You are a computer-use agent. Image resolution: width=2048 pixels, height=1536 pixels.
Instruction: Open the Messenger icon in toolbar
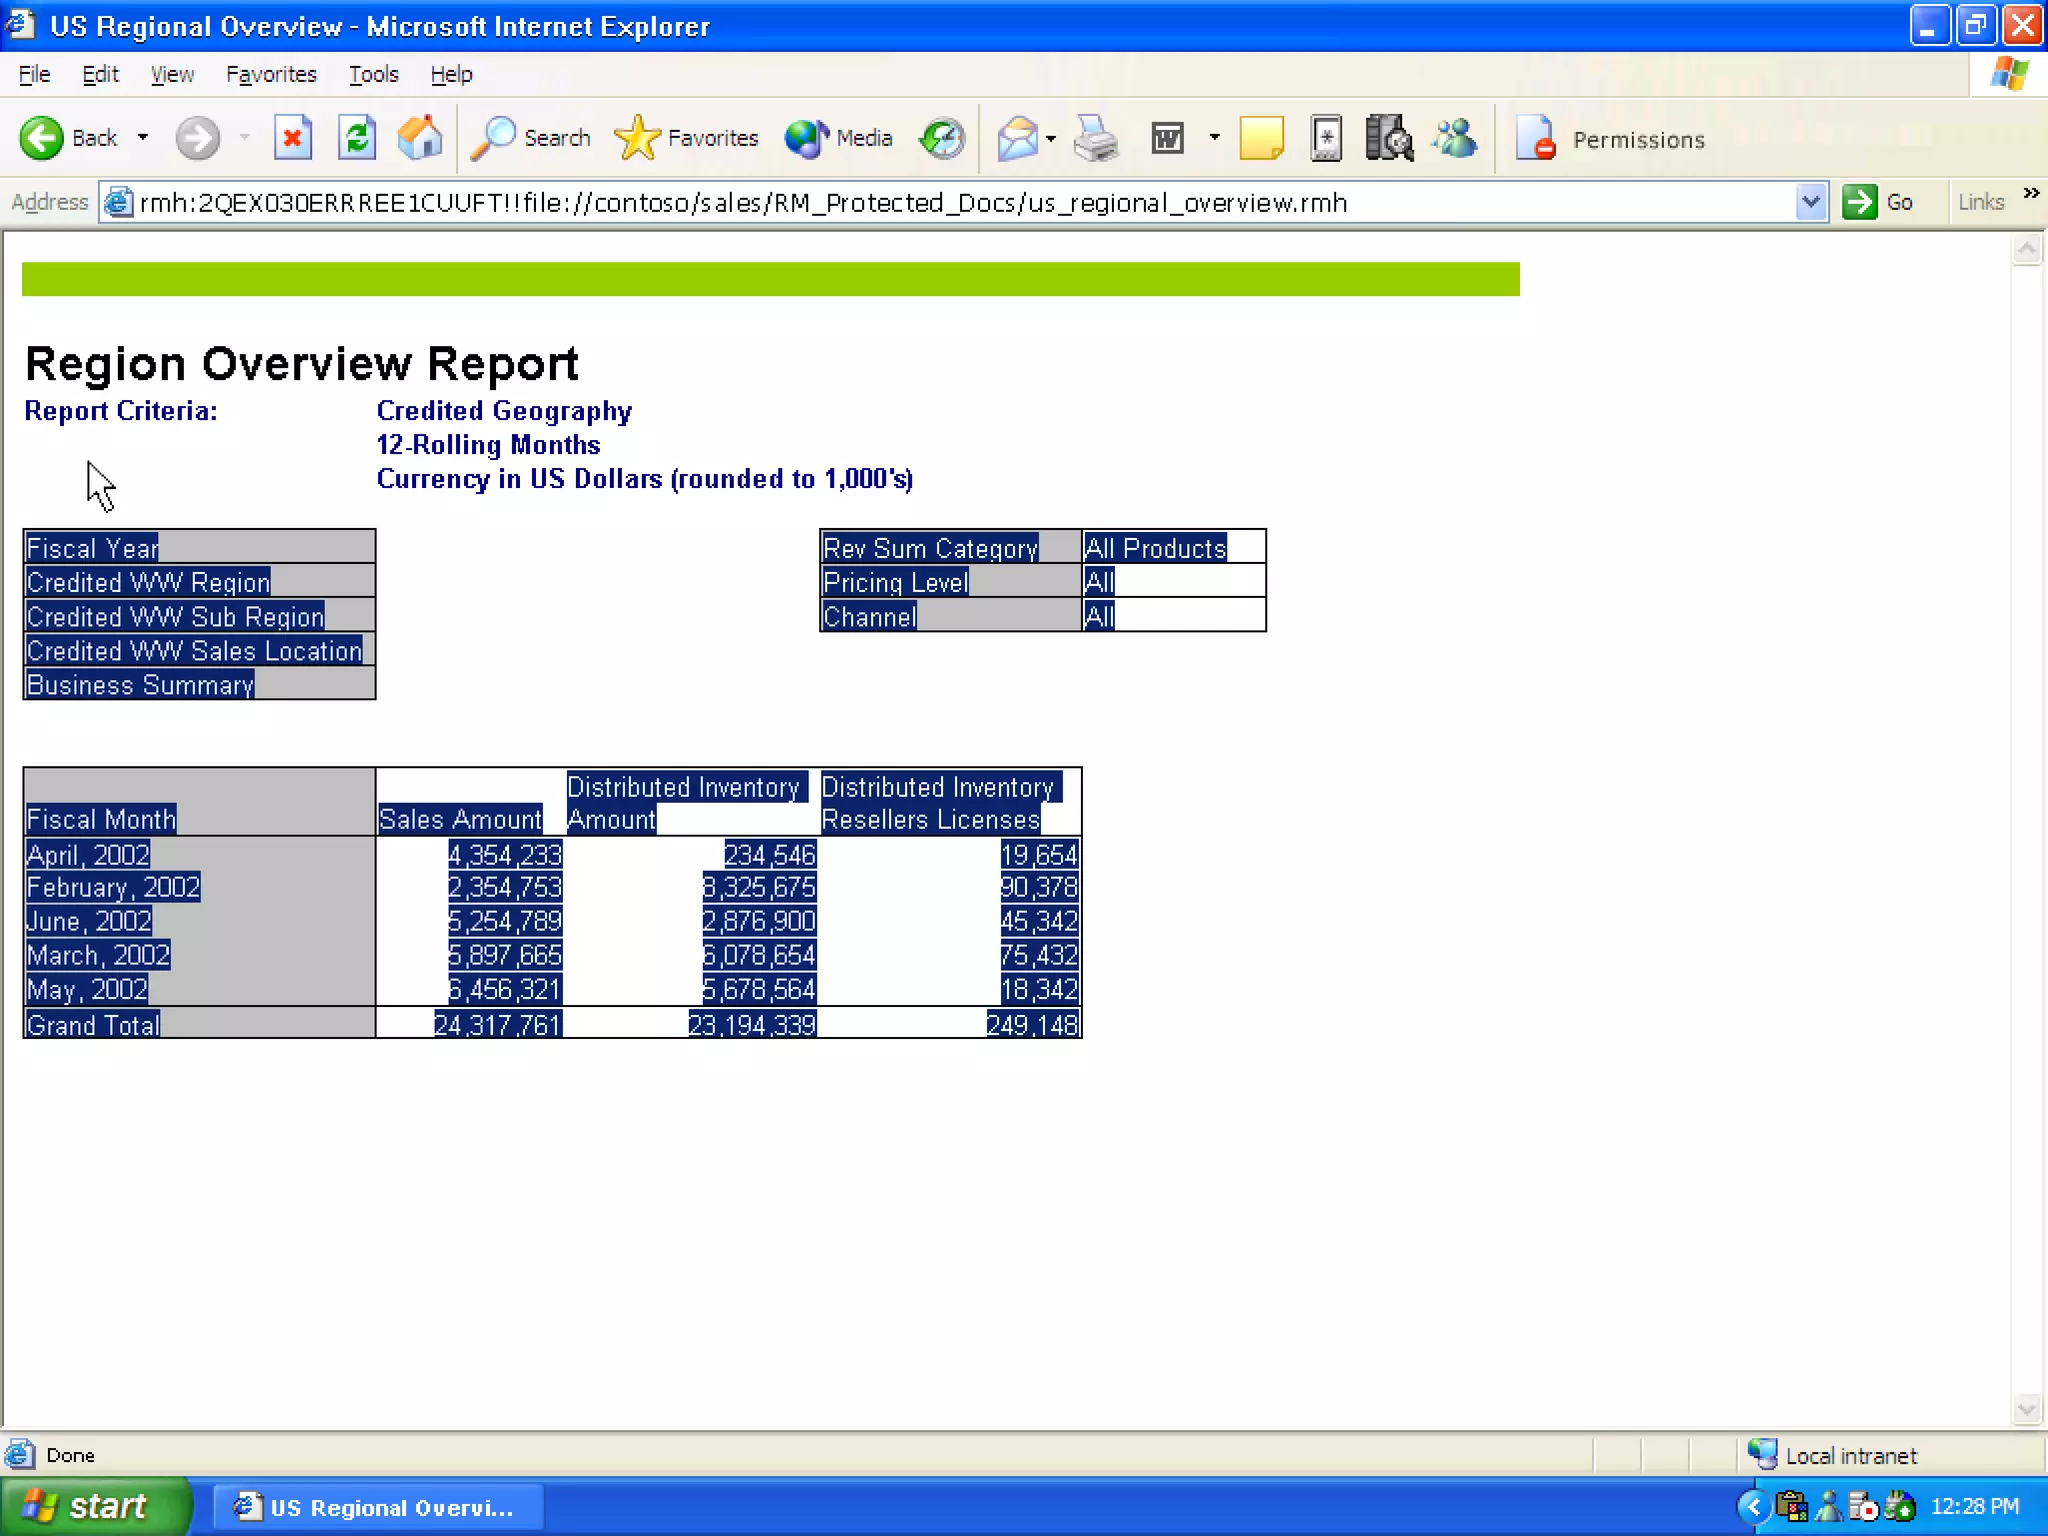click(1455, 138)
